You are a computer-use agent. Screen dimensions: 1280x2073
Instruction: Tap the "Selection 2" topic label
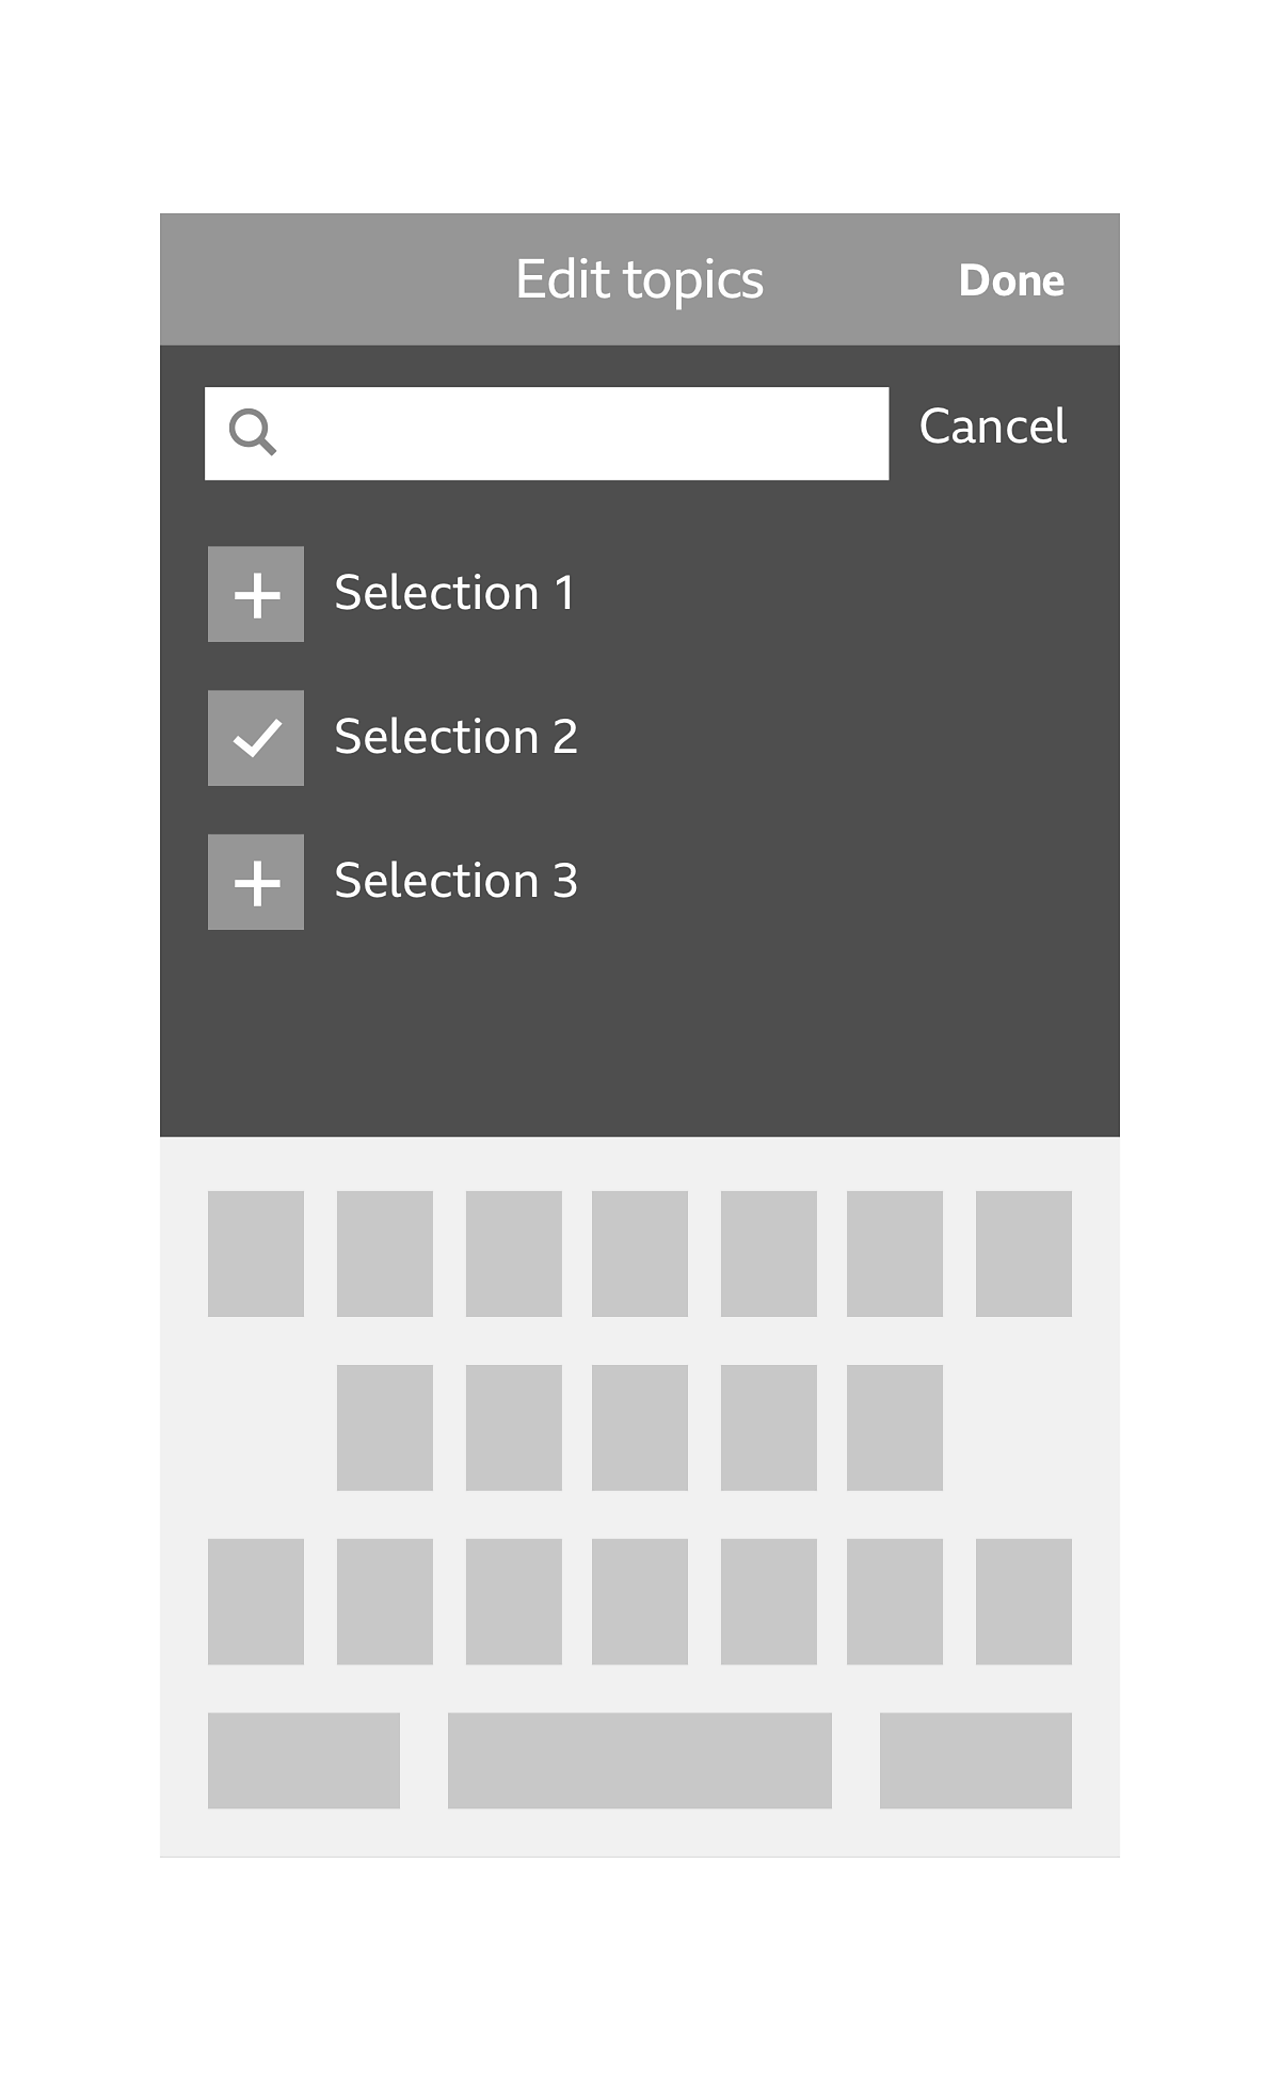tap(456, 737)
